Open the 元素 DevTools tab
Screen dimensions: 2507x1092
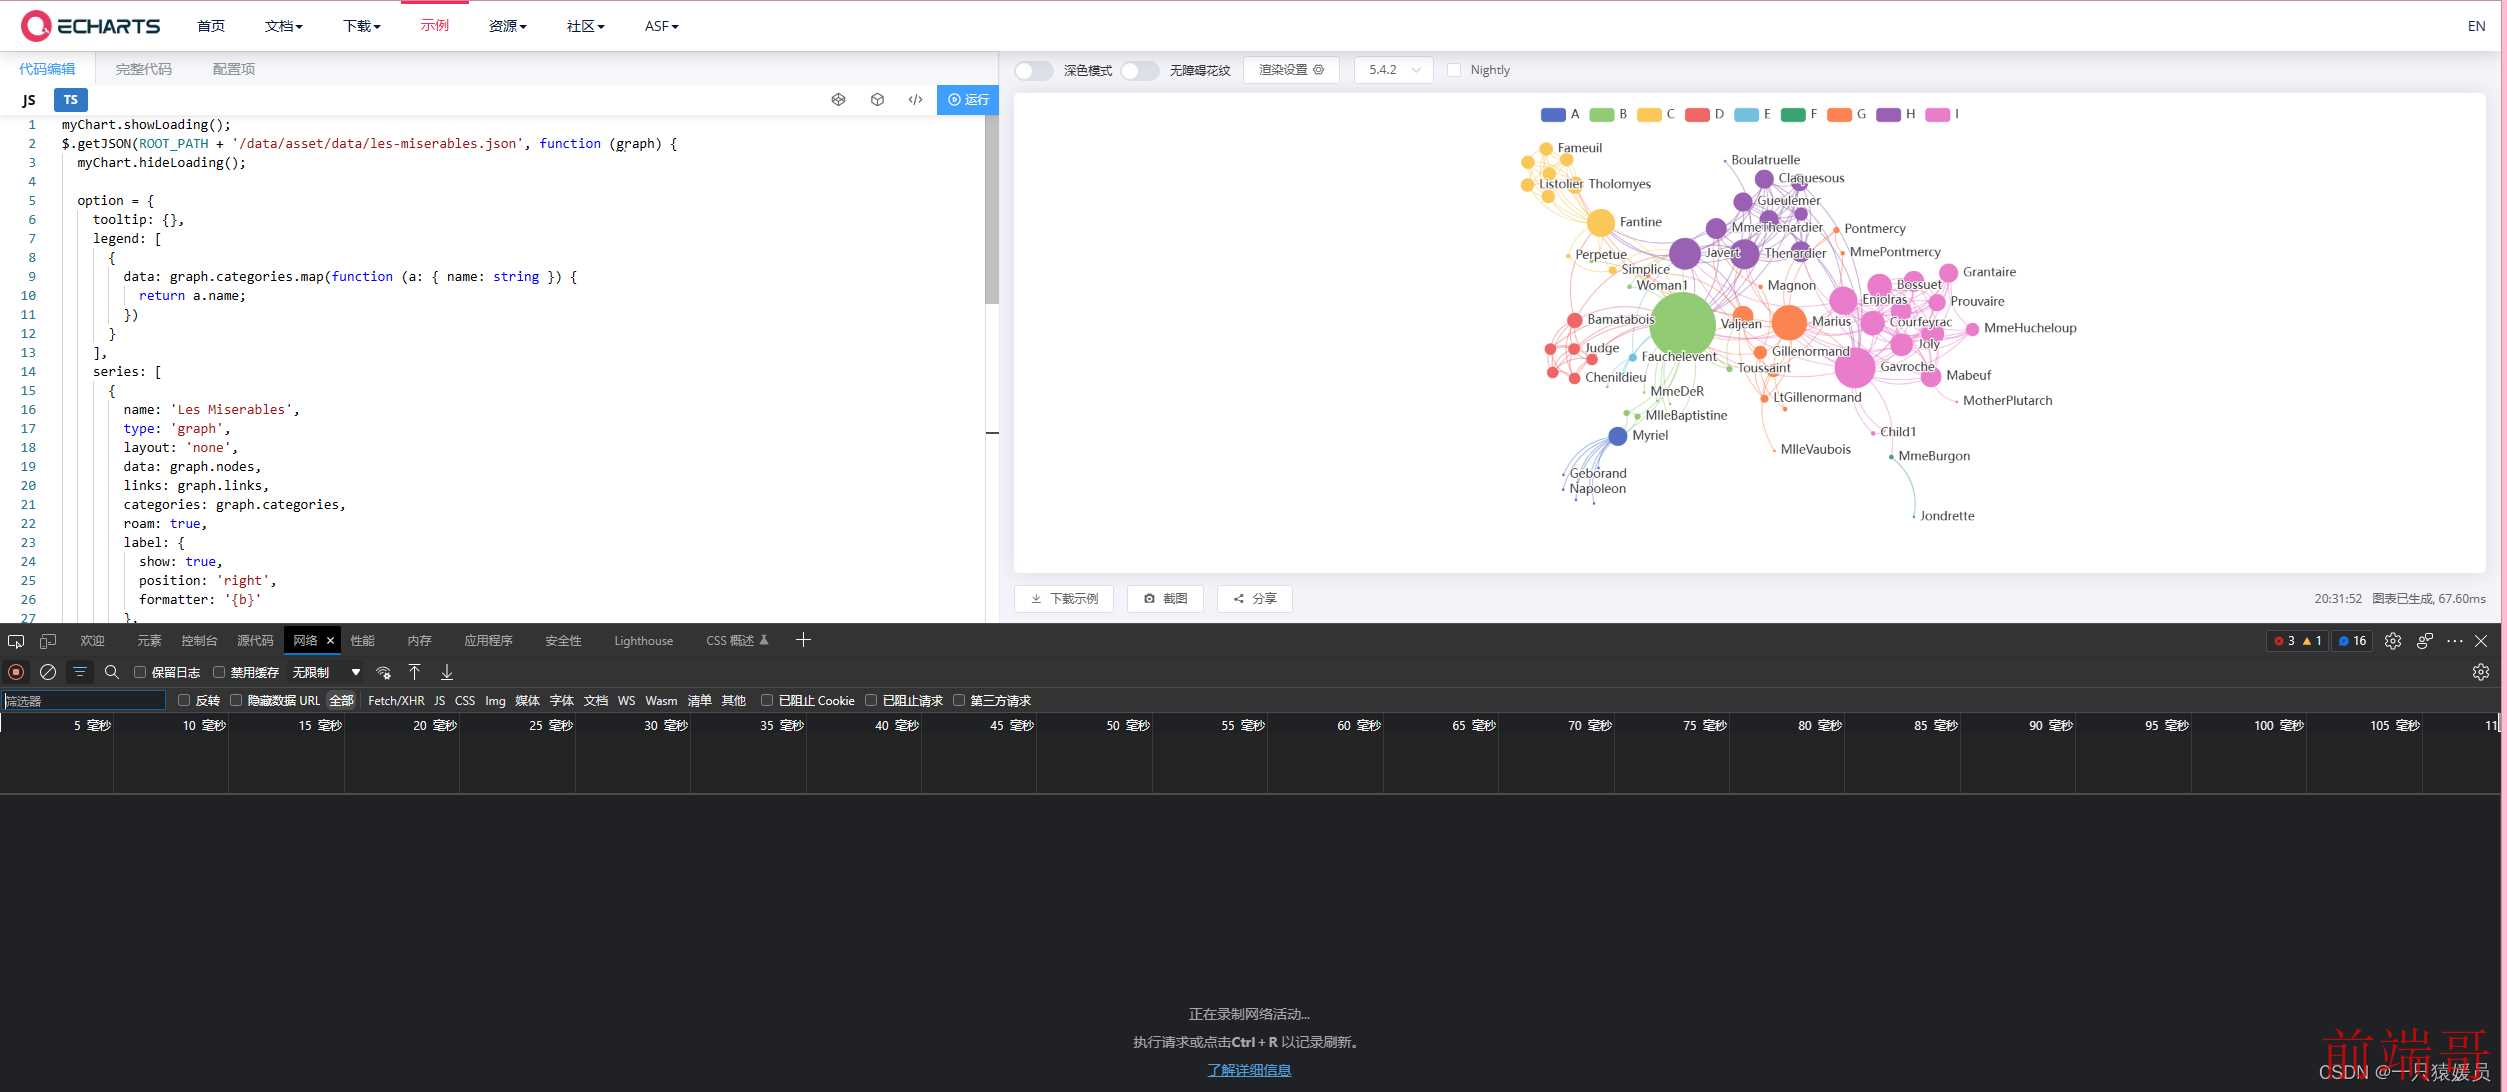point(149,641)
